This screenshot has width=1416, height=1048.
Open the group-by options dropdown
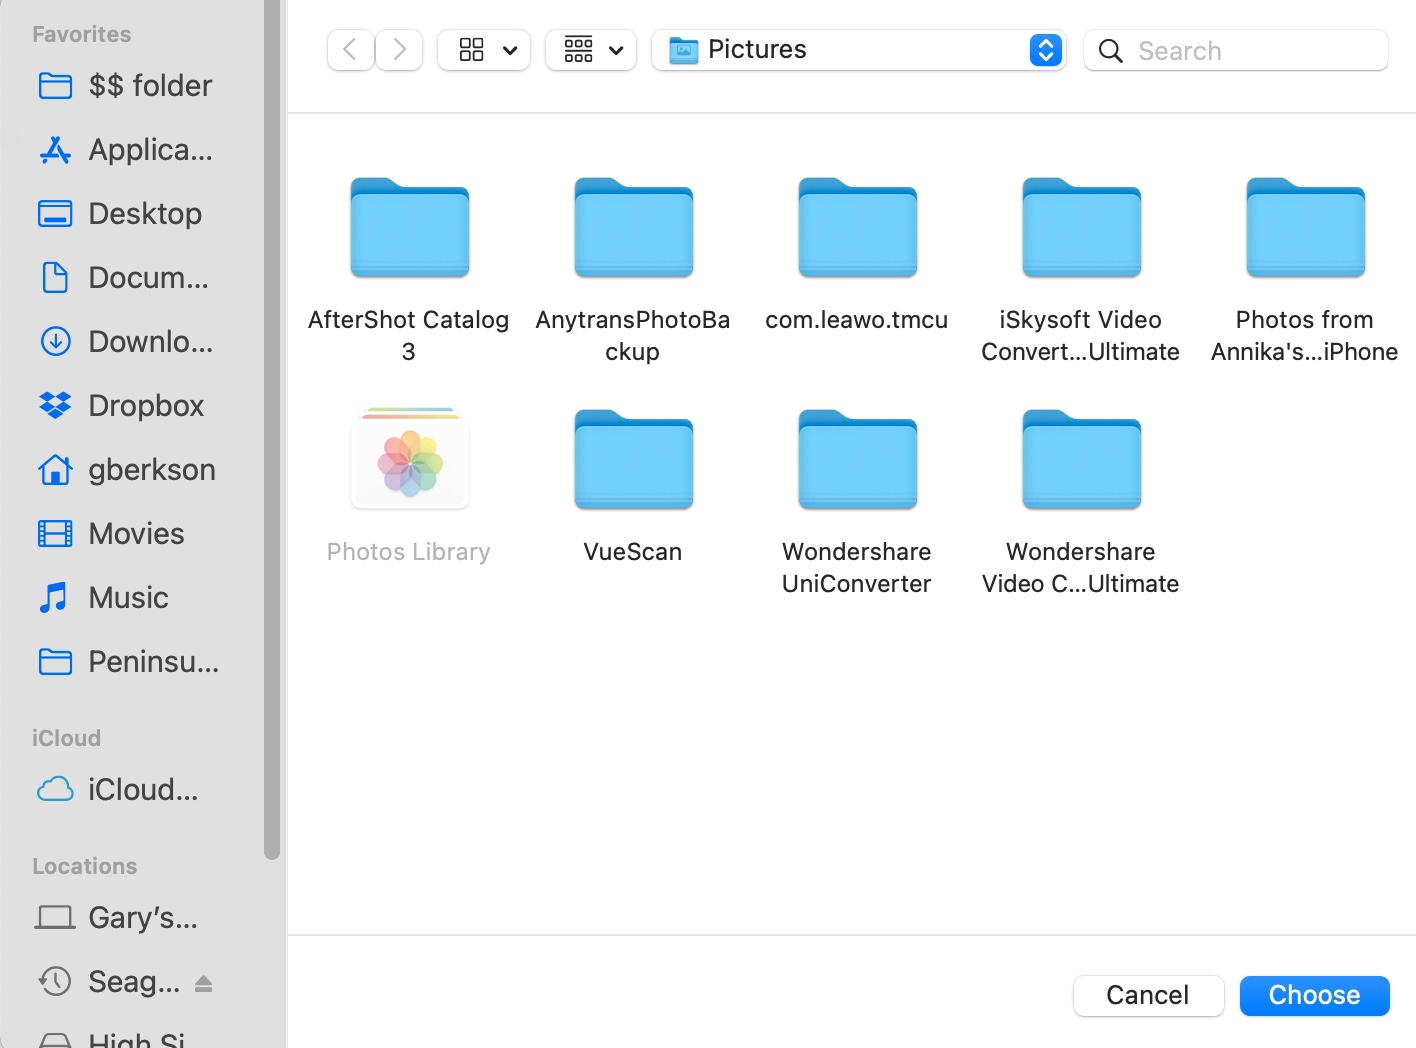click(x=591, y=50)
